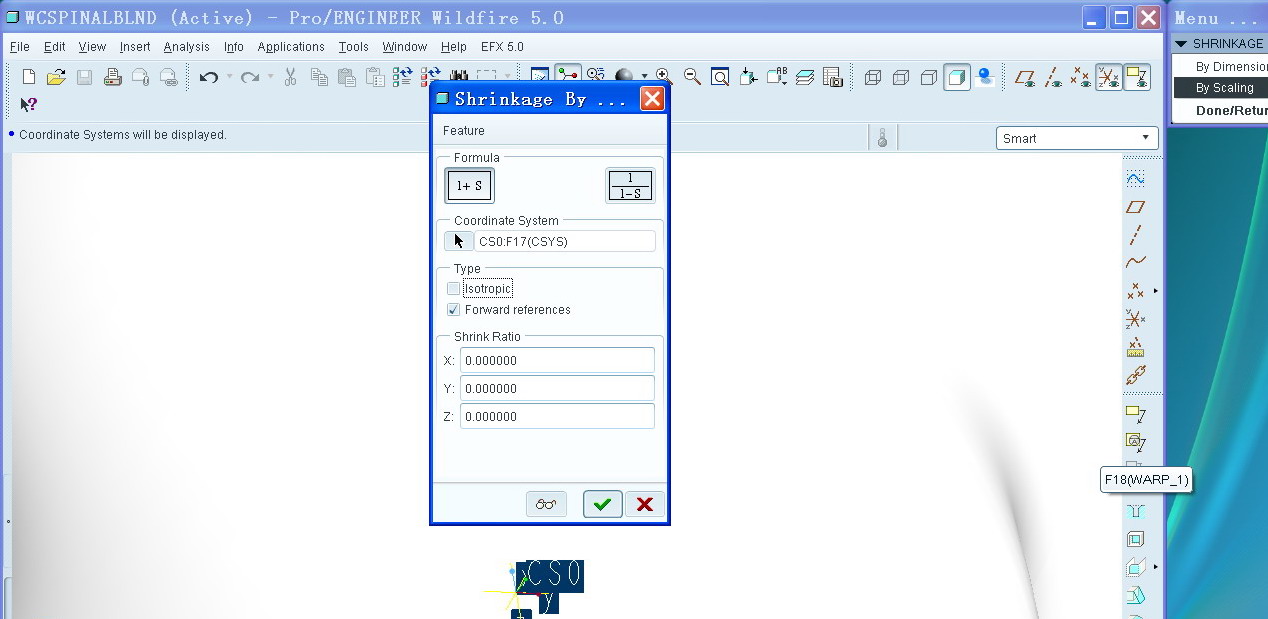The image size is (1268, 619).
Task: Open the Feature menu in shrinkage dialog
Action: click(x=464, y=131)
